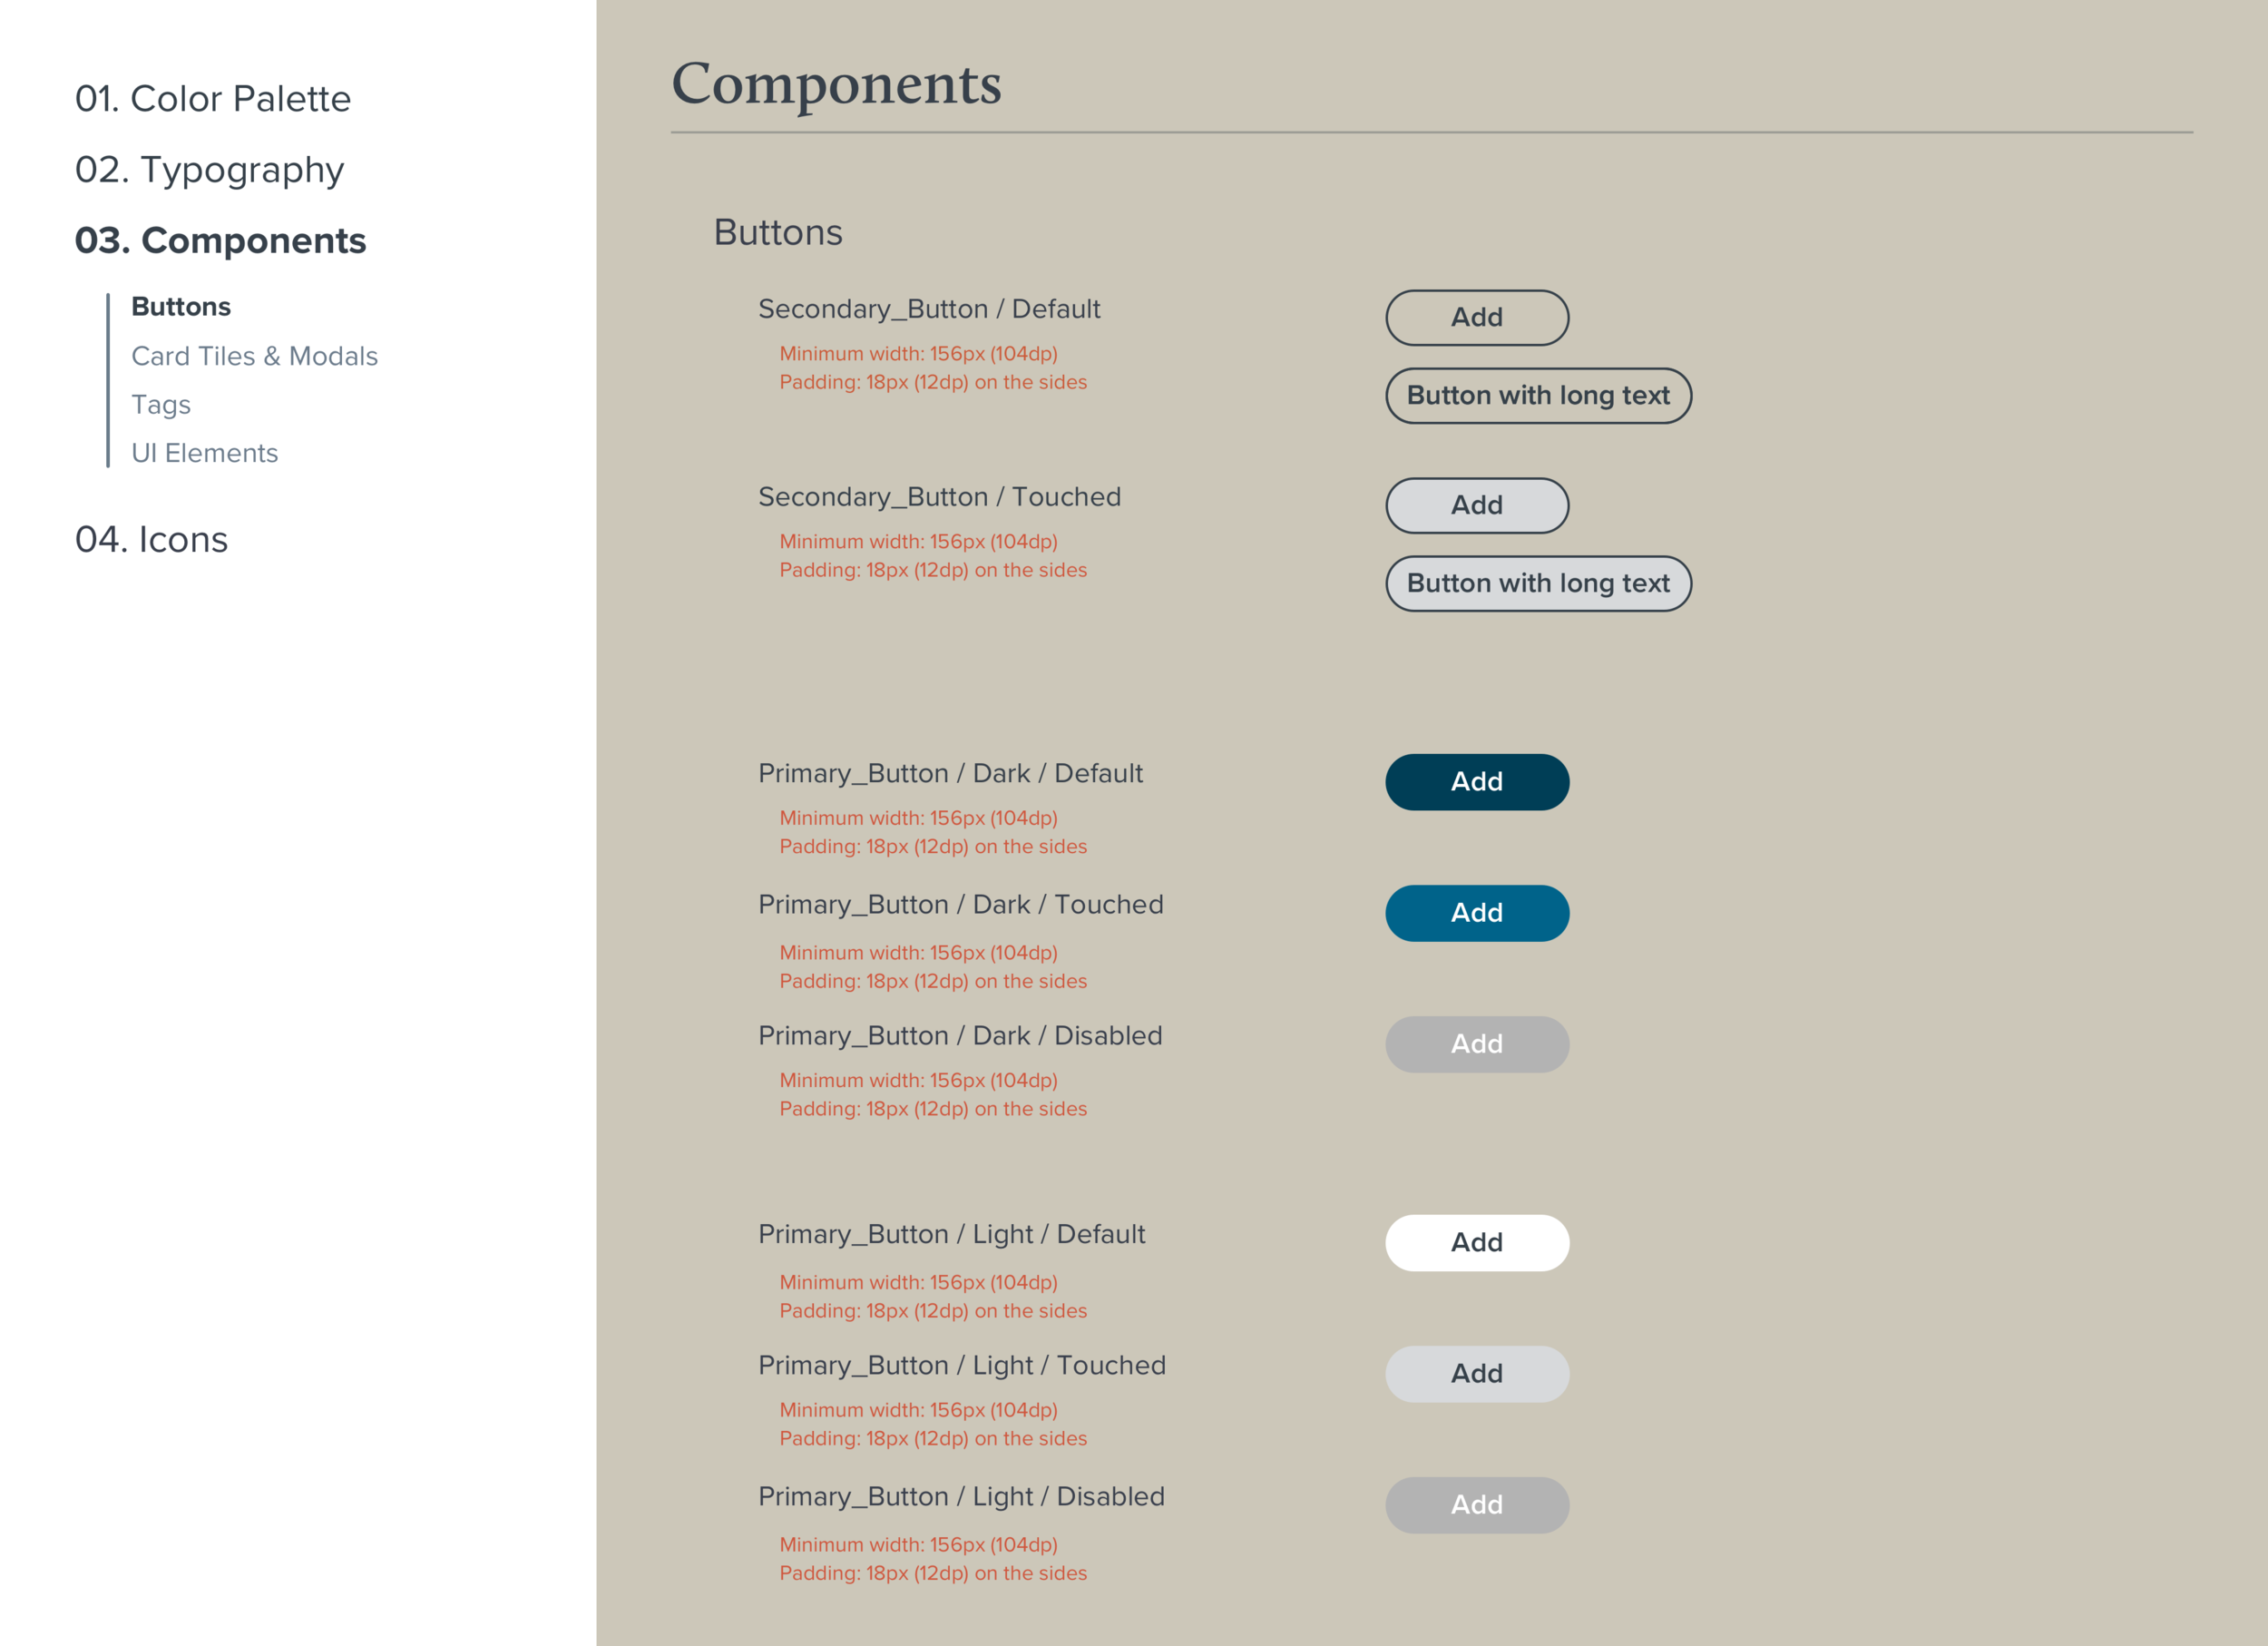Open the 04. Icons section

[151, 540]
